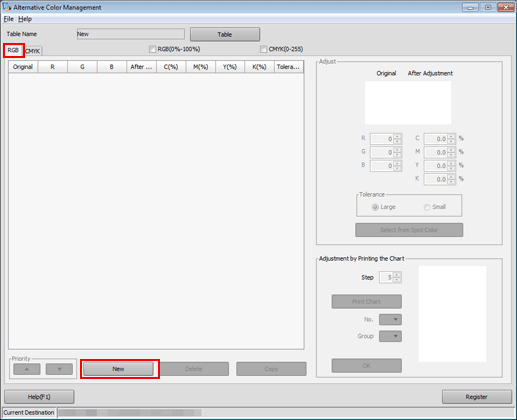Screen dimensions: 517x420
Task: Click the B column header
Action: point(112,67)
